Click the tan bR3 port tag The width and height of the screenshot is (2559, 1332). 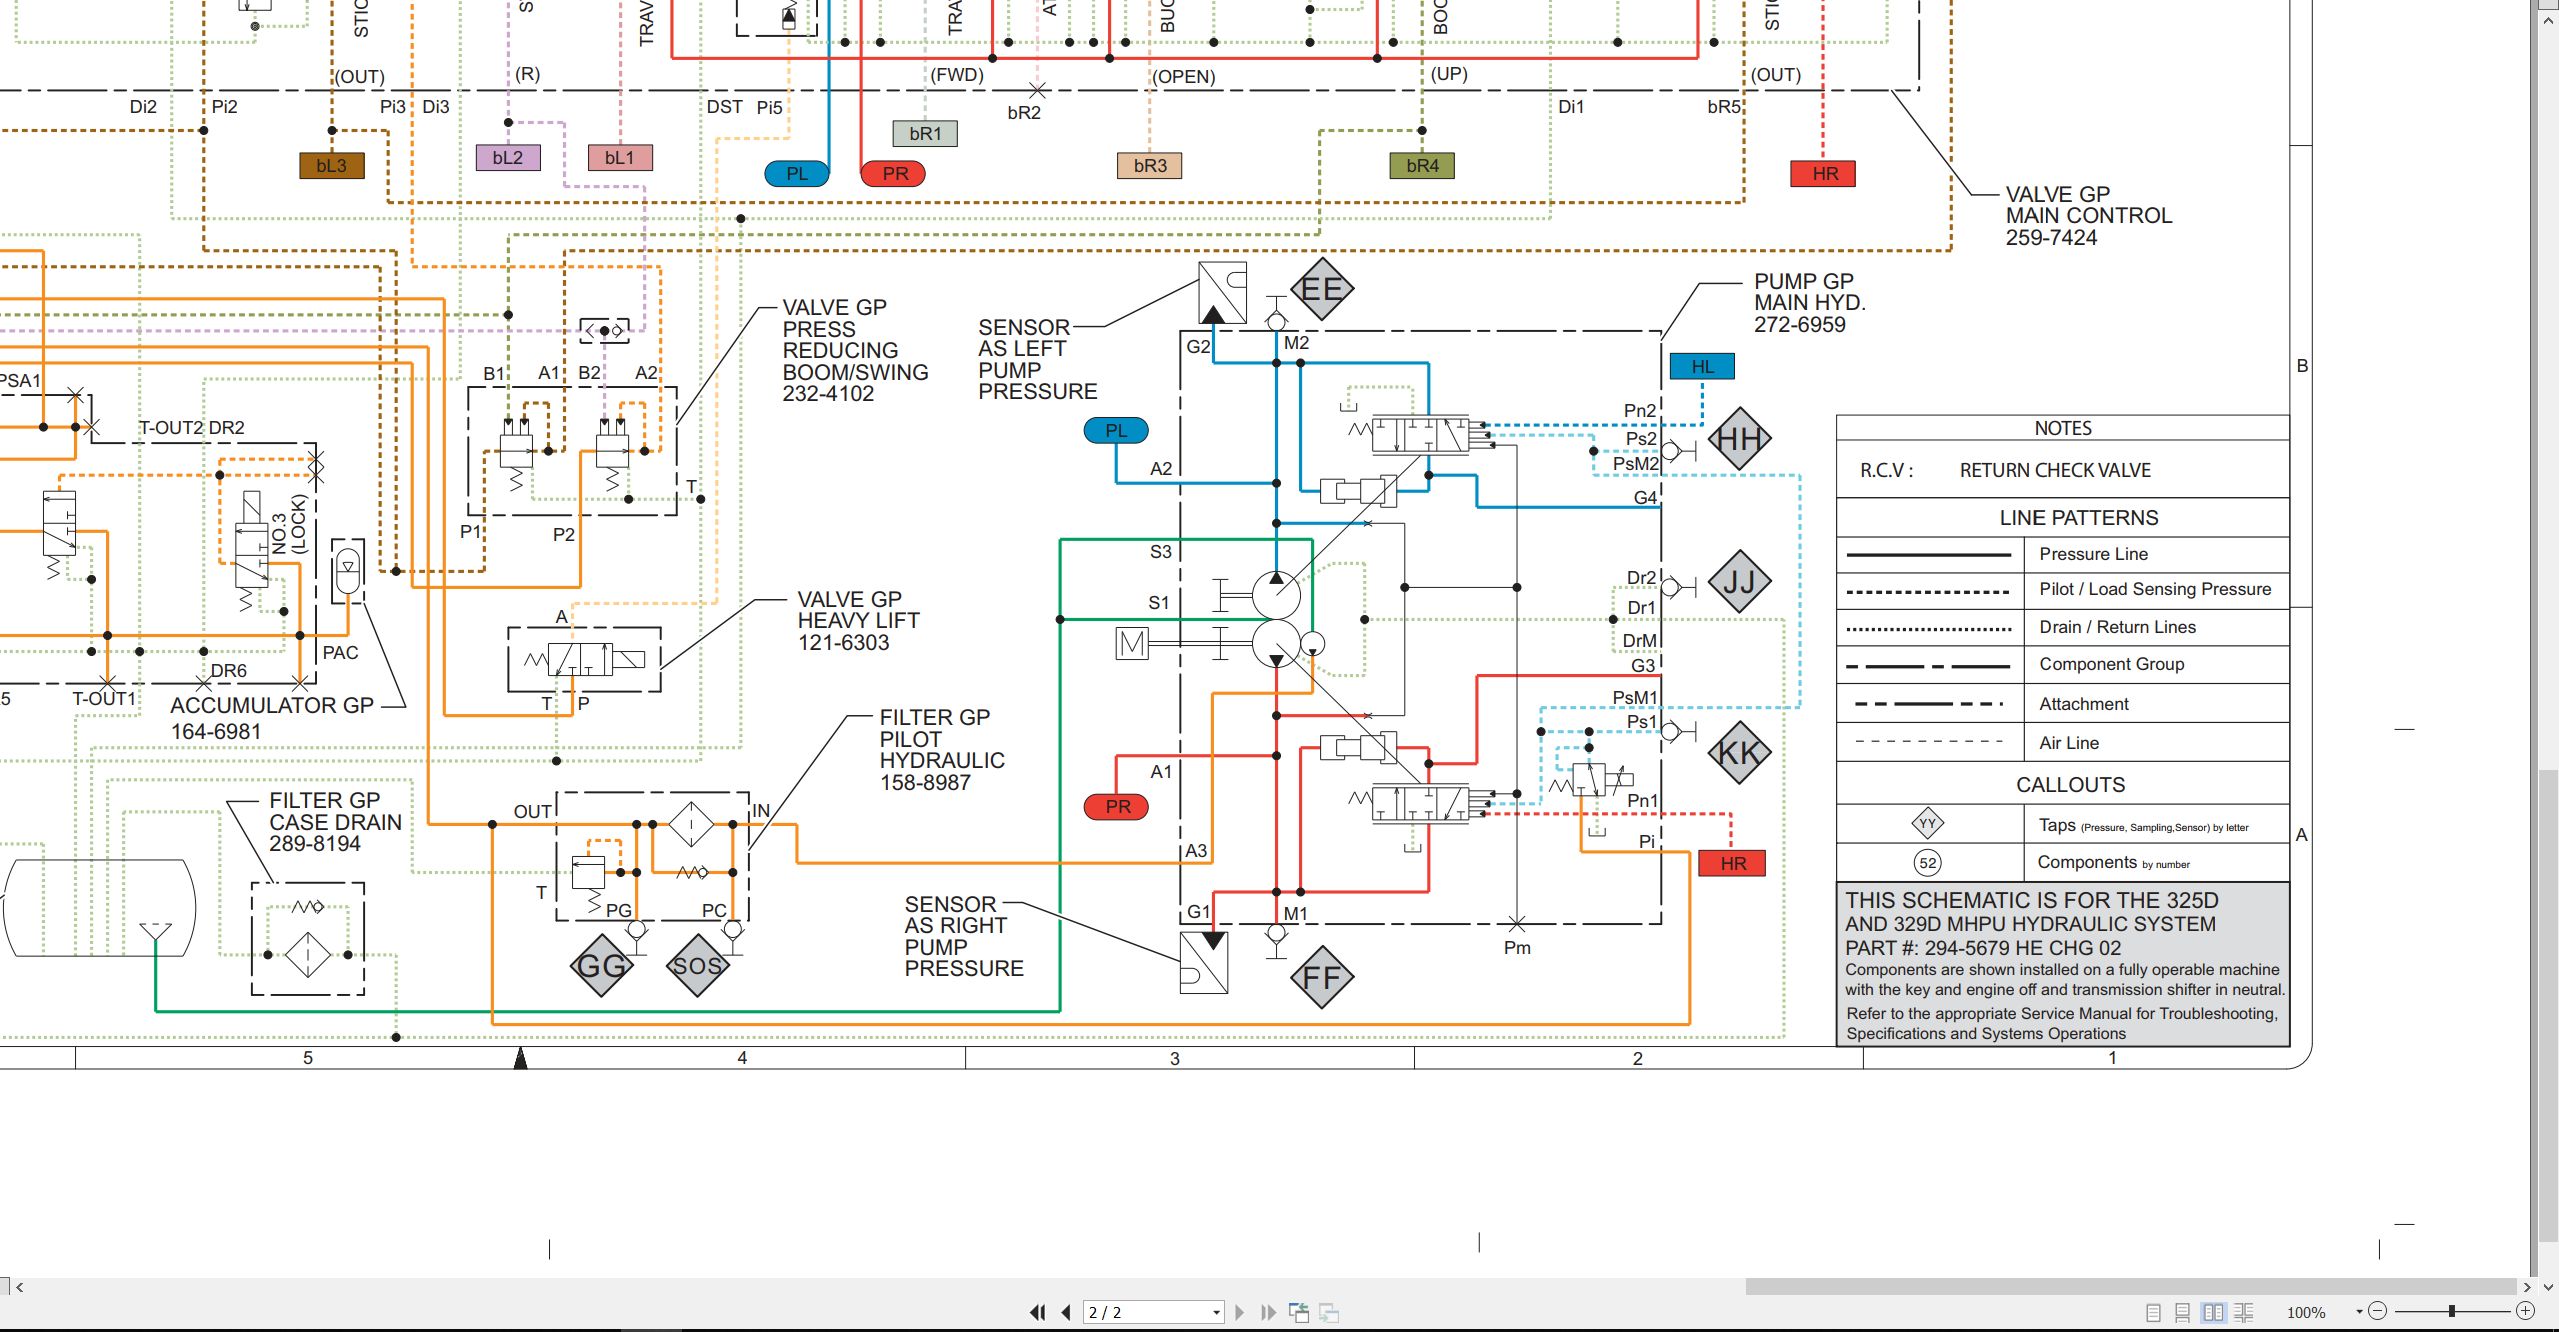click(x=1150, y=166)
